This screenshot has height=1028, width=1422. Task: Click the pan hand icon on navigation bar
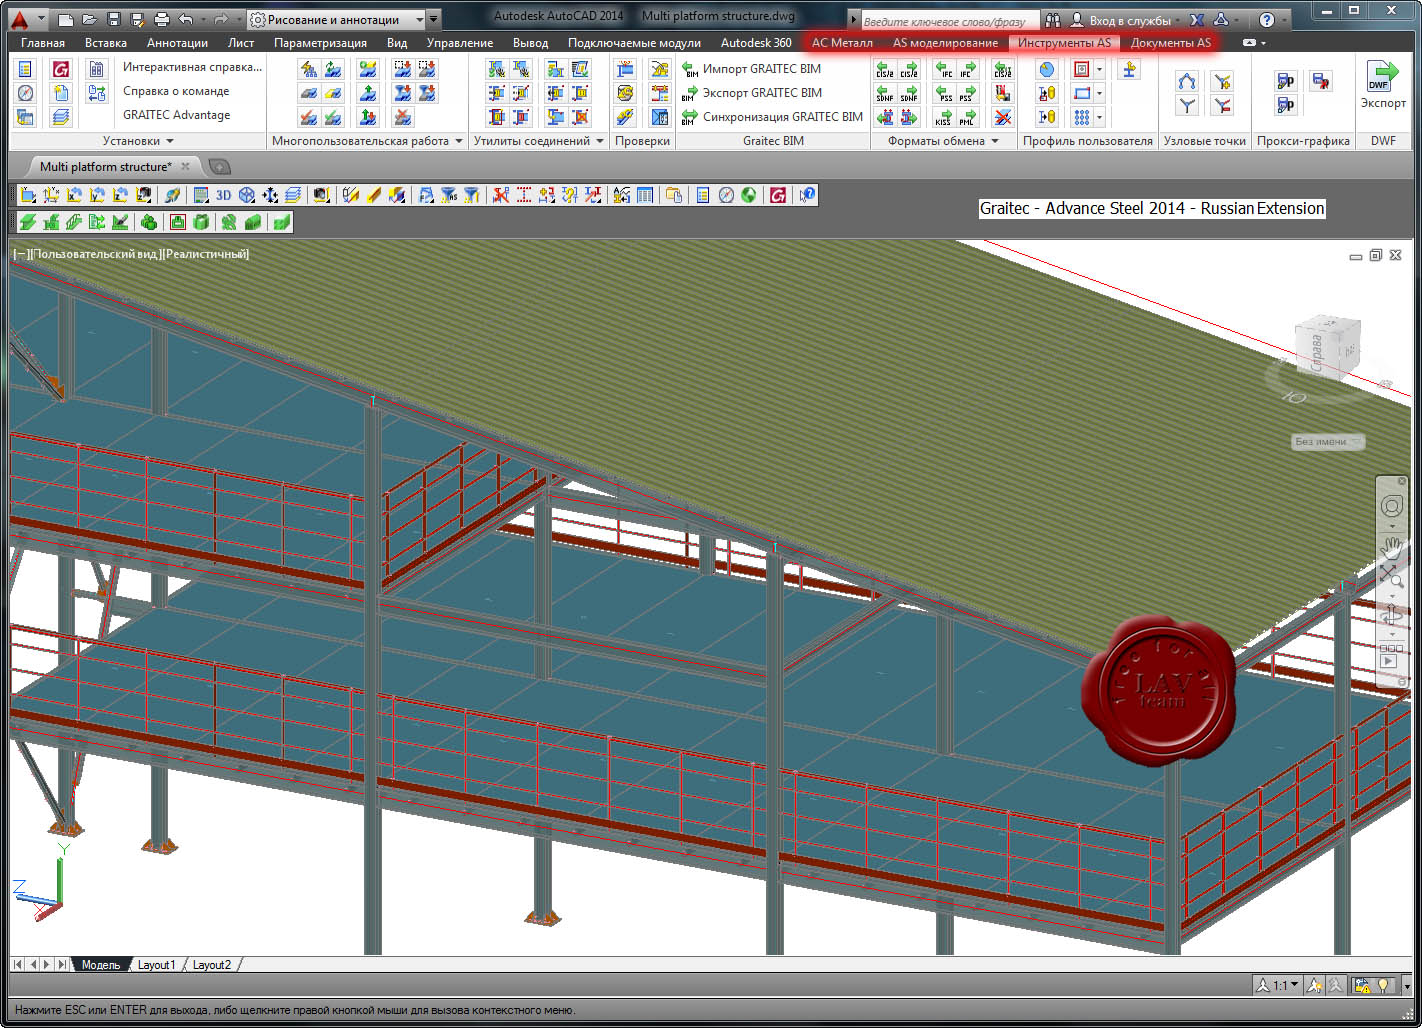[x=1391, y=546]
